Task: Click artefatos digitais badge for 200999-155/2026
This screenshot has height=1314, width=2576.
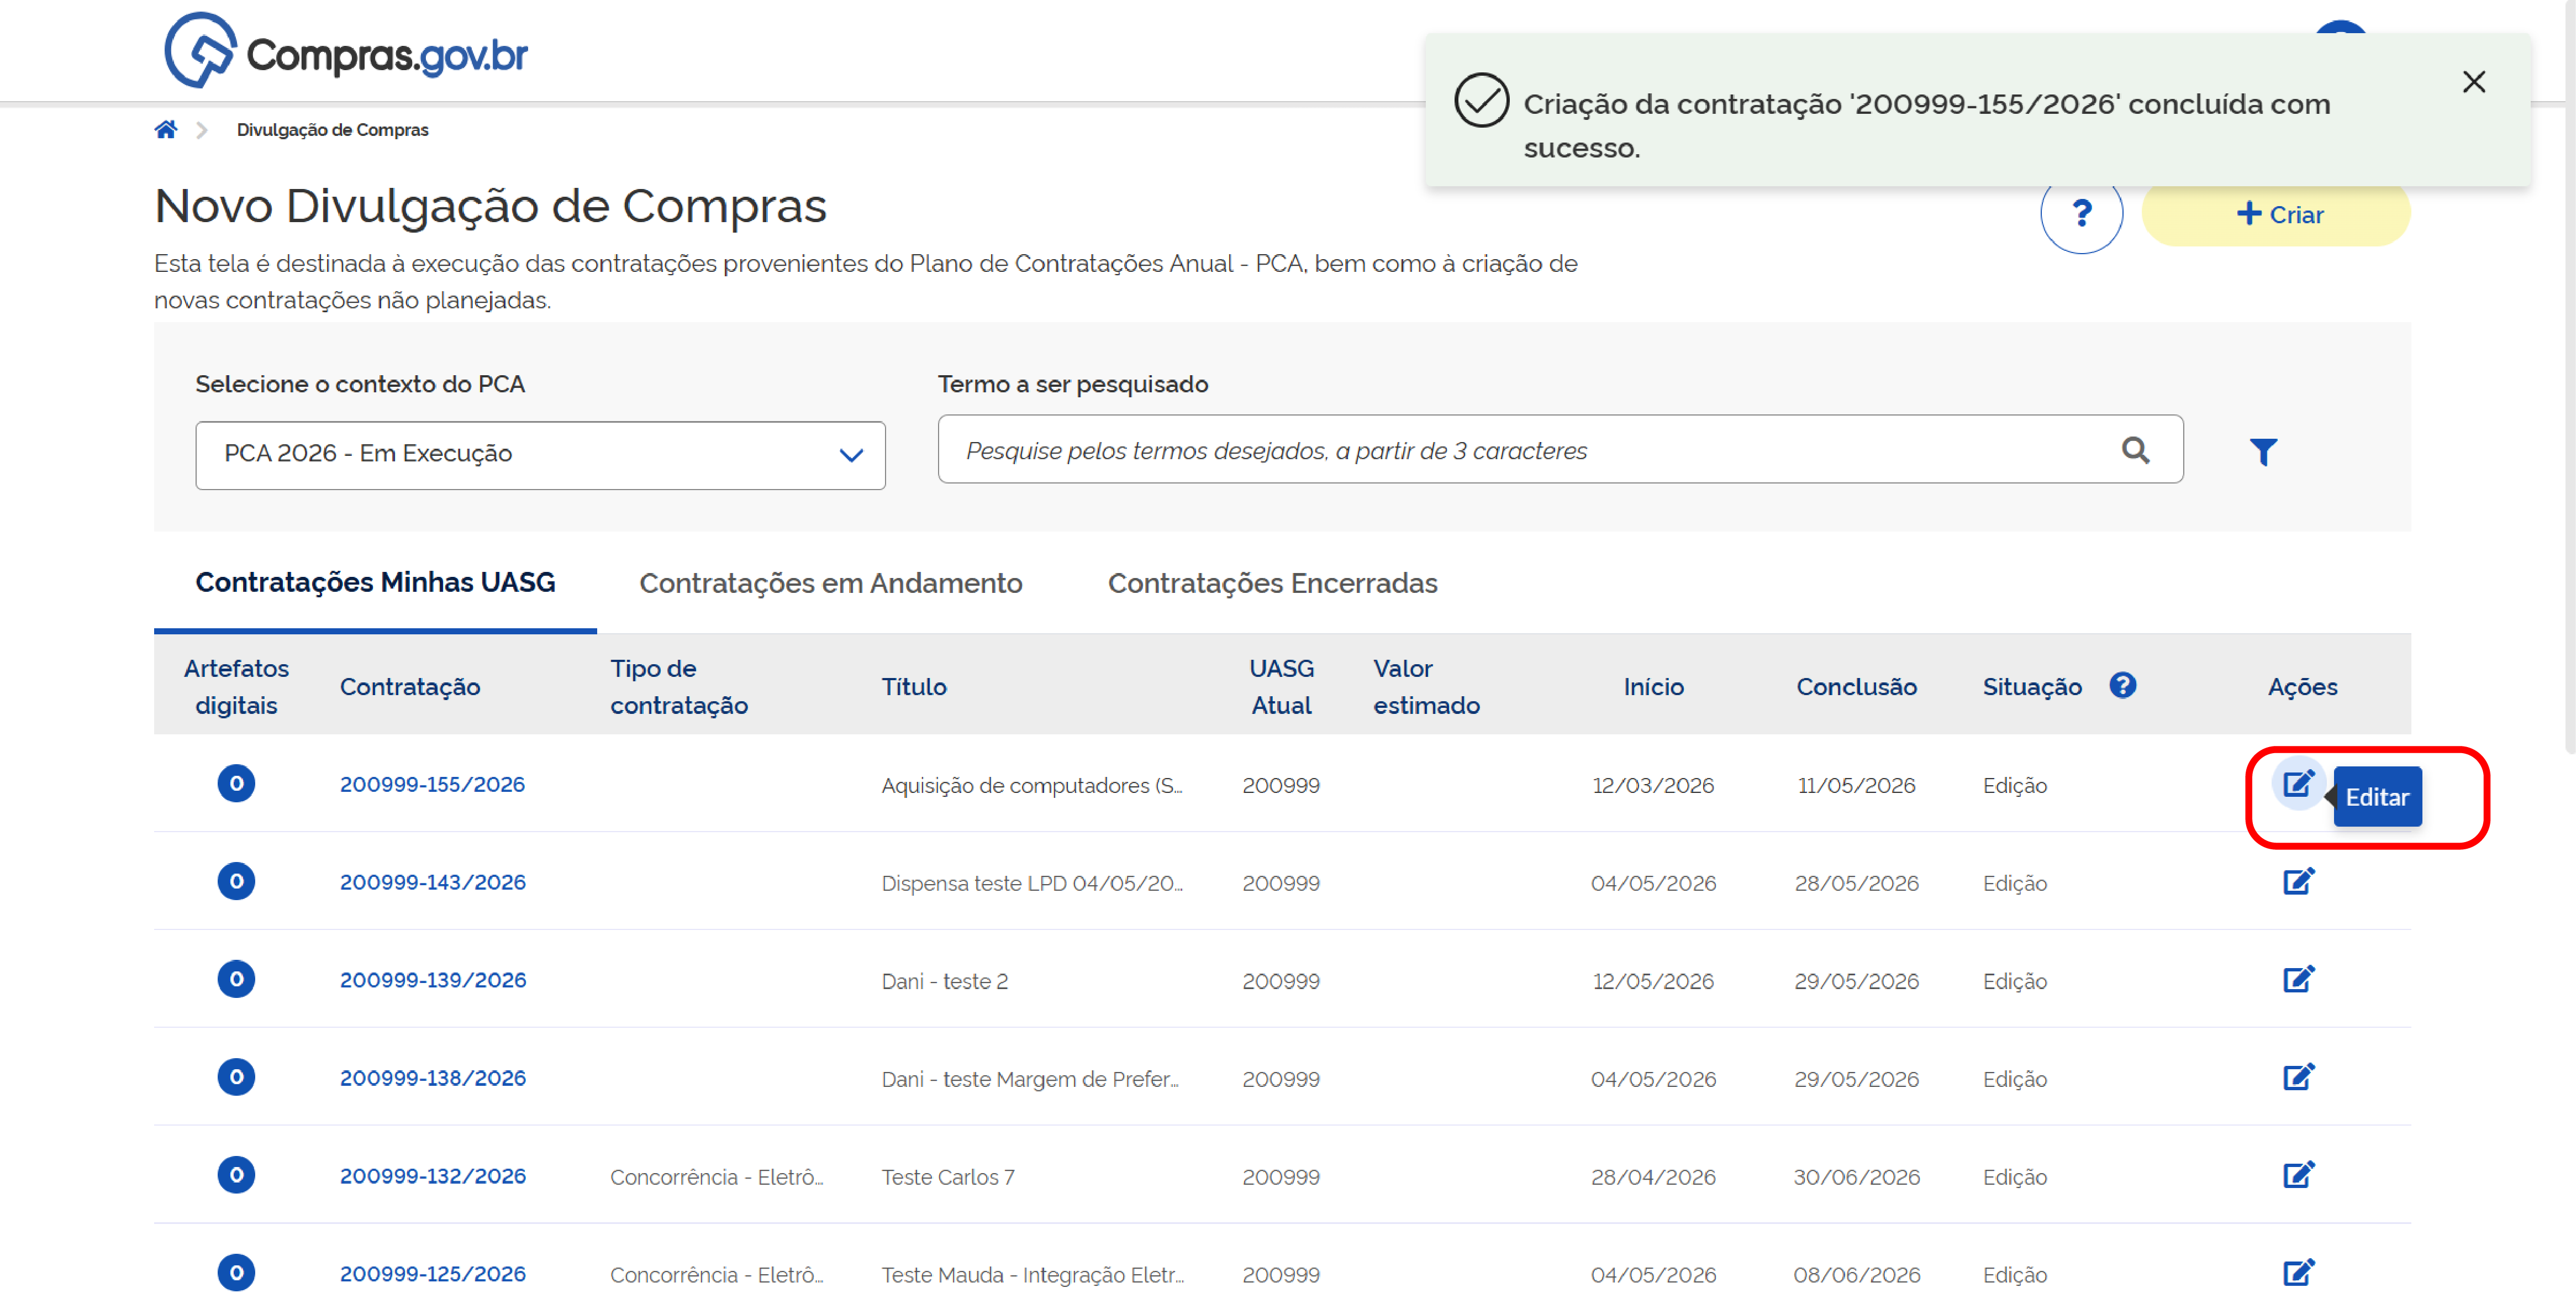Action: (236, 784)
